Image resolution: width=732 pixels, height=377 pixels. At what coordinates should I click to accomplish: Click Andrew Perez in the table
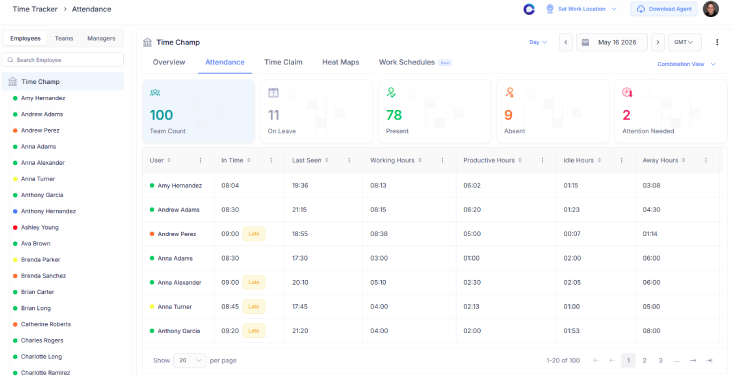(176, 234)
